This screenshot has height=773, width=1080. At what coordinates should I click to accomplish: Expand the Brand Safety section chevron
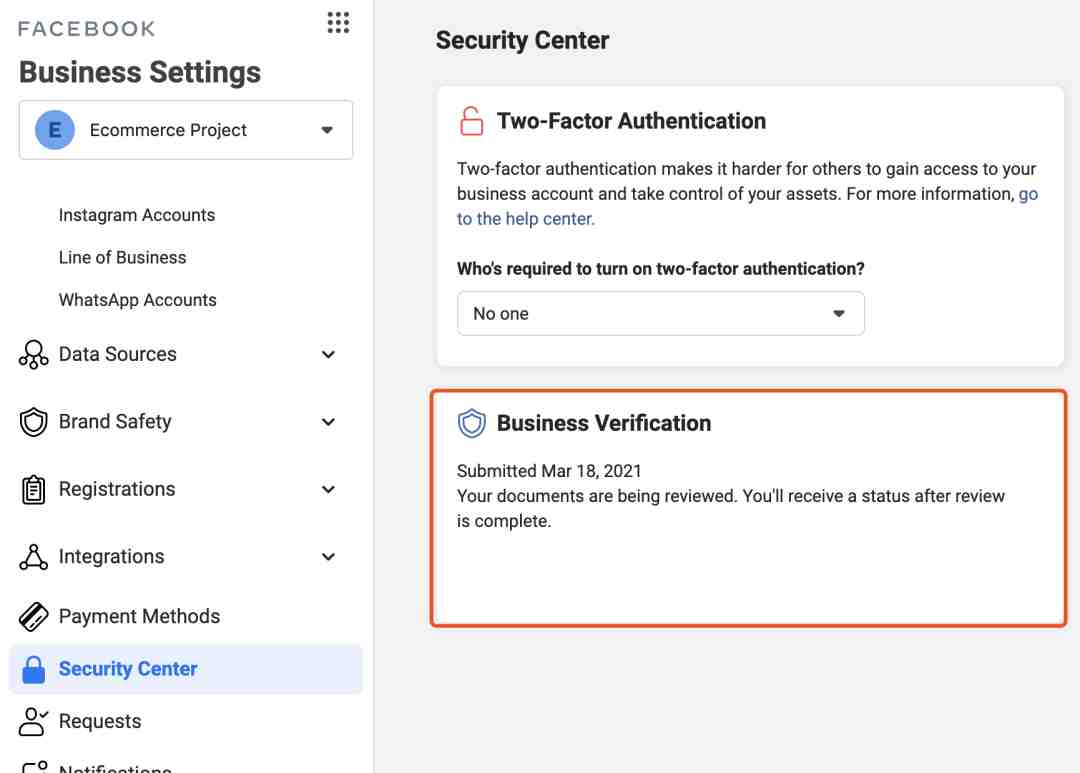328,422
